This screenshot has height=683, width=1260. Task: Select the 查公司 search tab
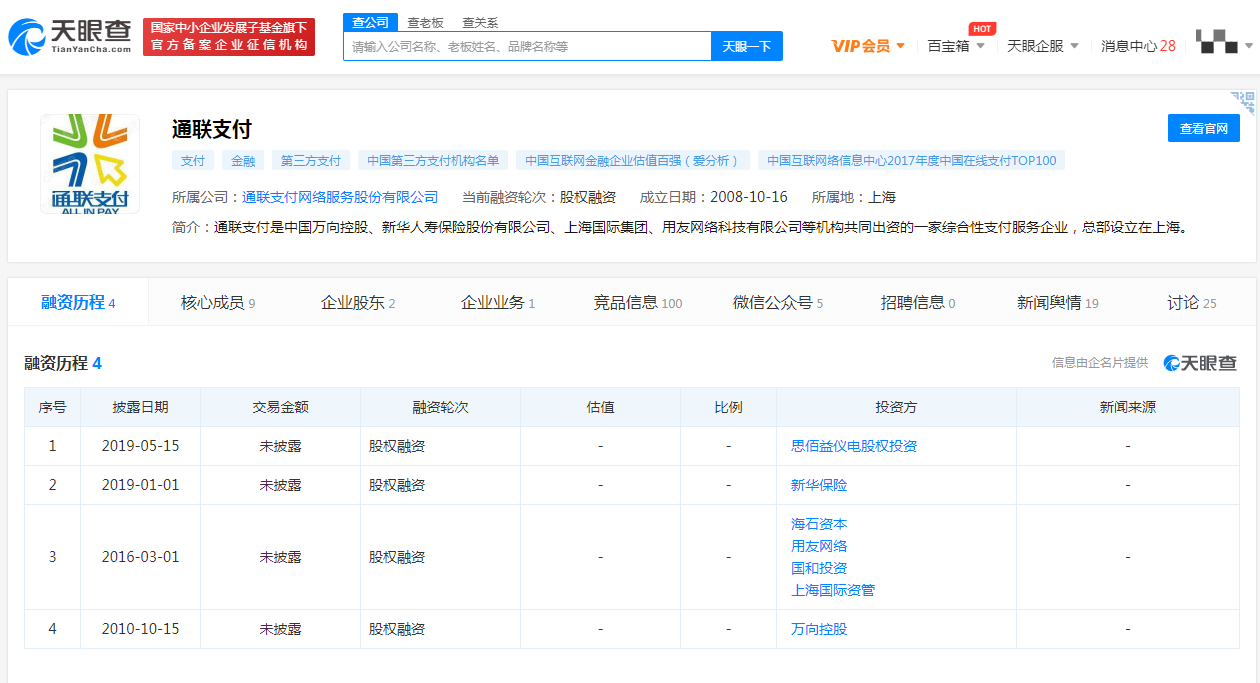370,22
